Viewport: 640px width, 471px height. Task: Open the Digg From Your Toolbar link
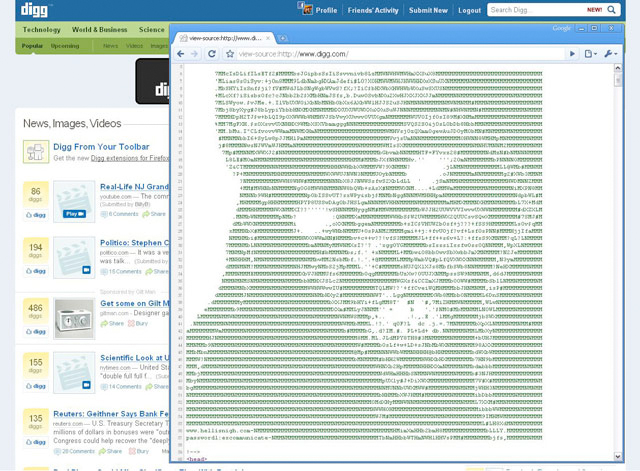(x=101, y=147)
